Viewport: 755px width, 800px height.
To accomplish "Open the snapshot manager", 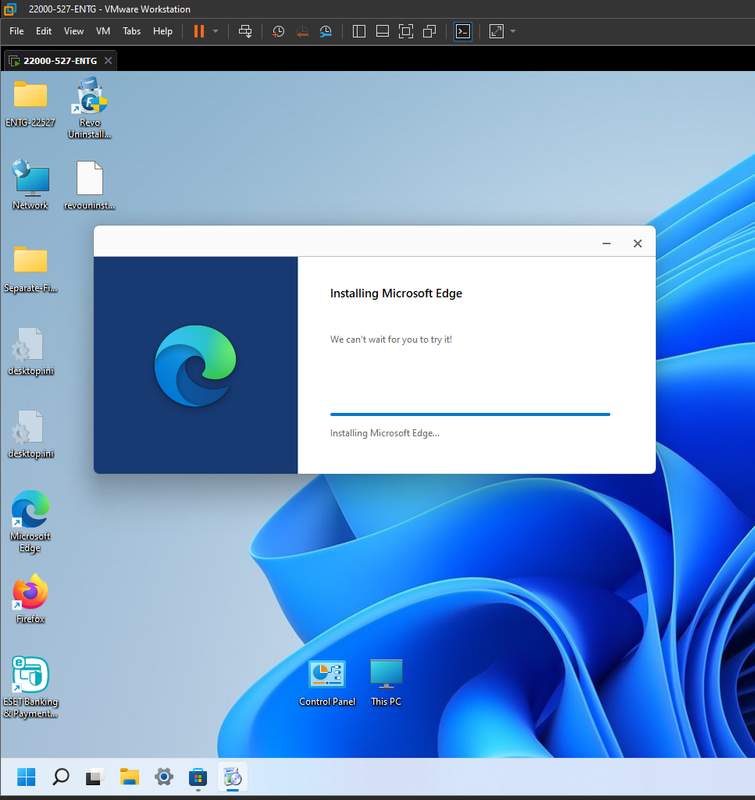I will tap(325, 32).
